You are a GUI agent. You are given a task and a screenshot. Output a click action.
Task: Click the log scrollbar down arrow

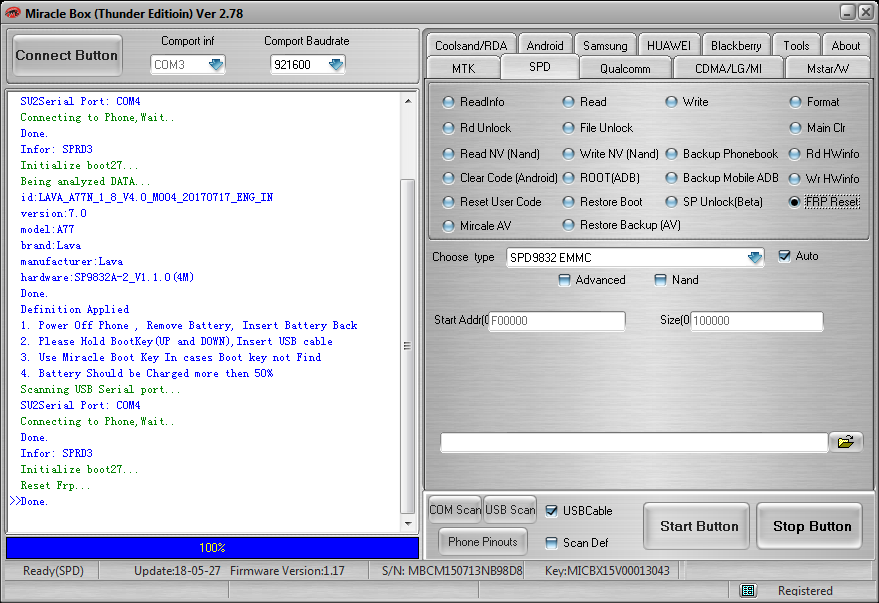click(x=408, y=523)
